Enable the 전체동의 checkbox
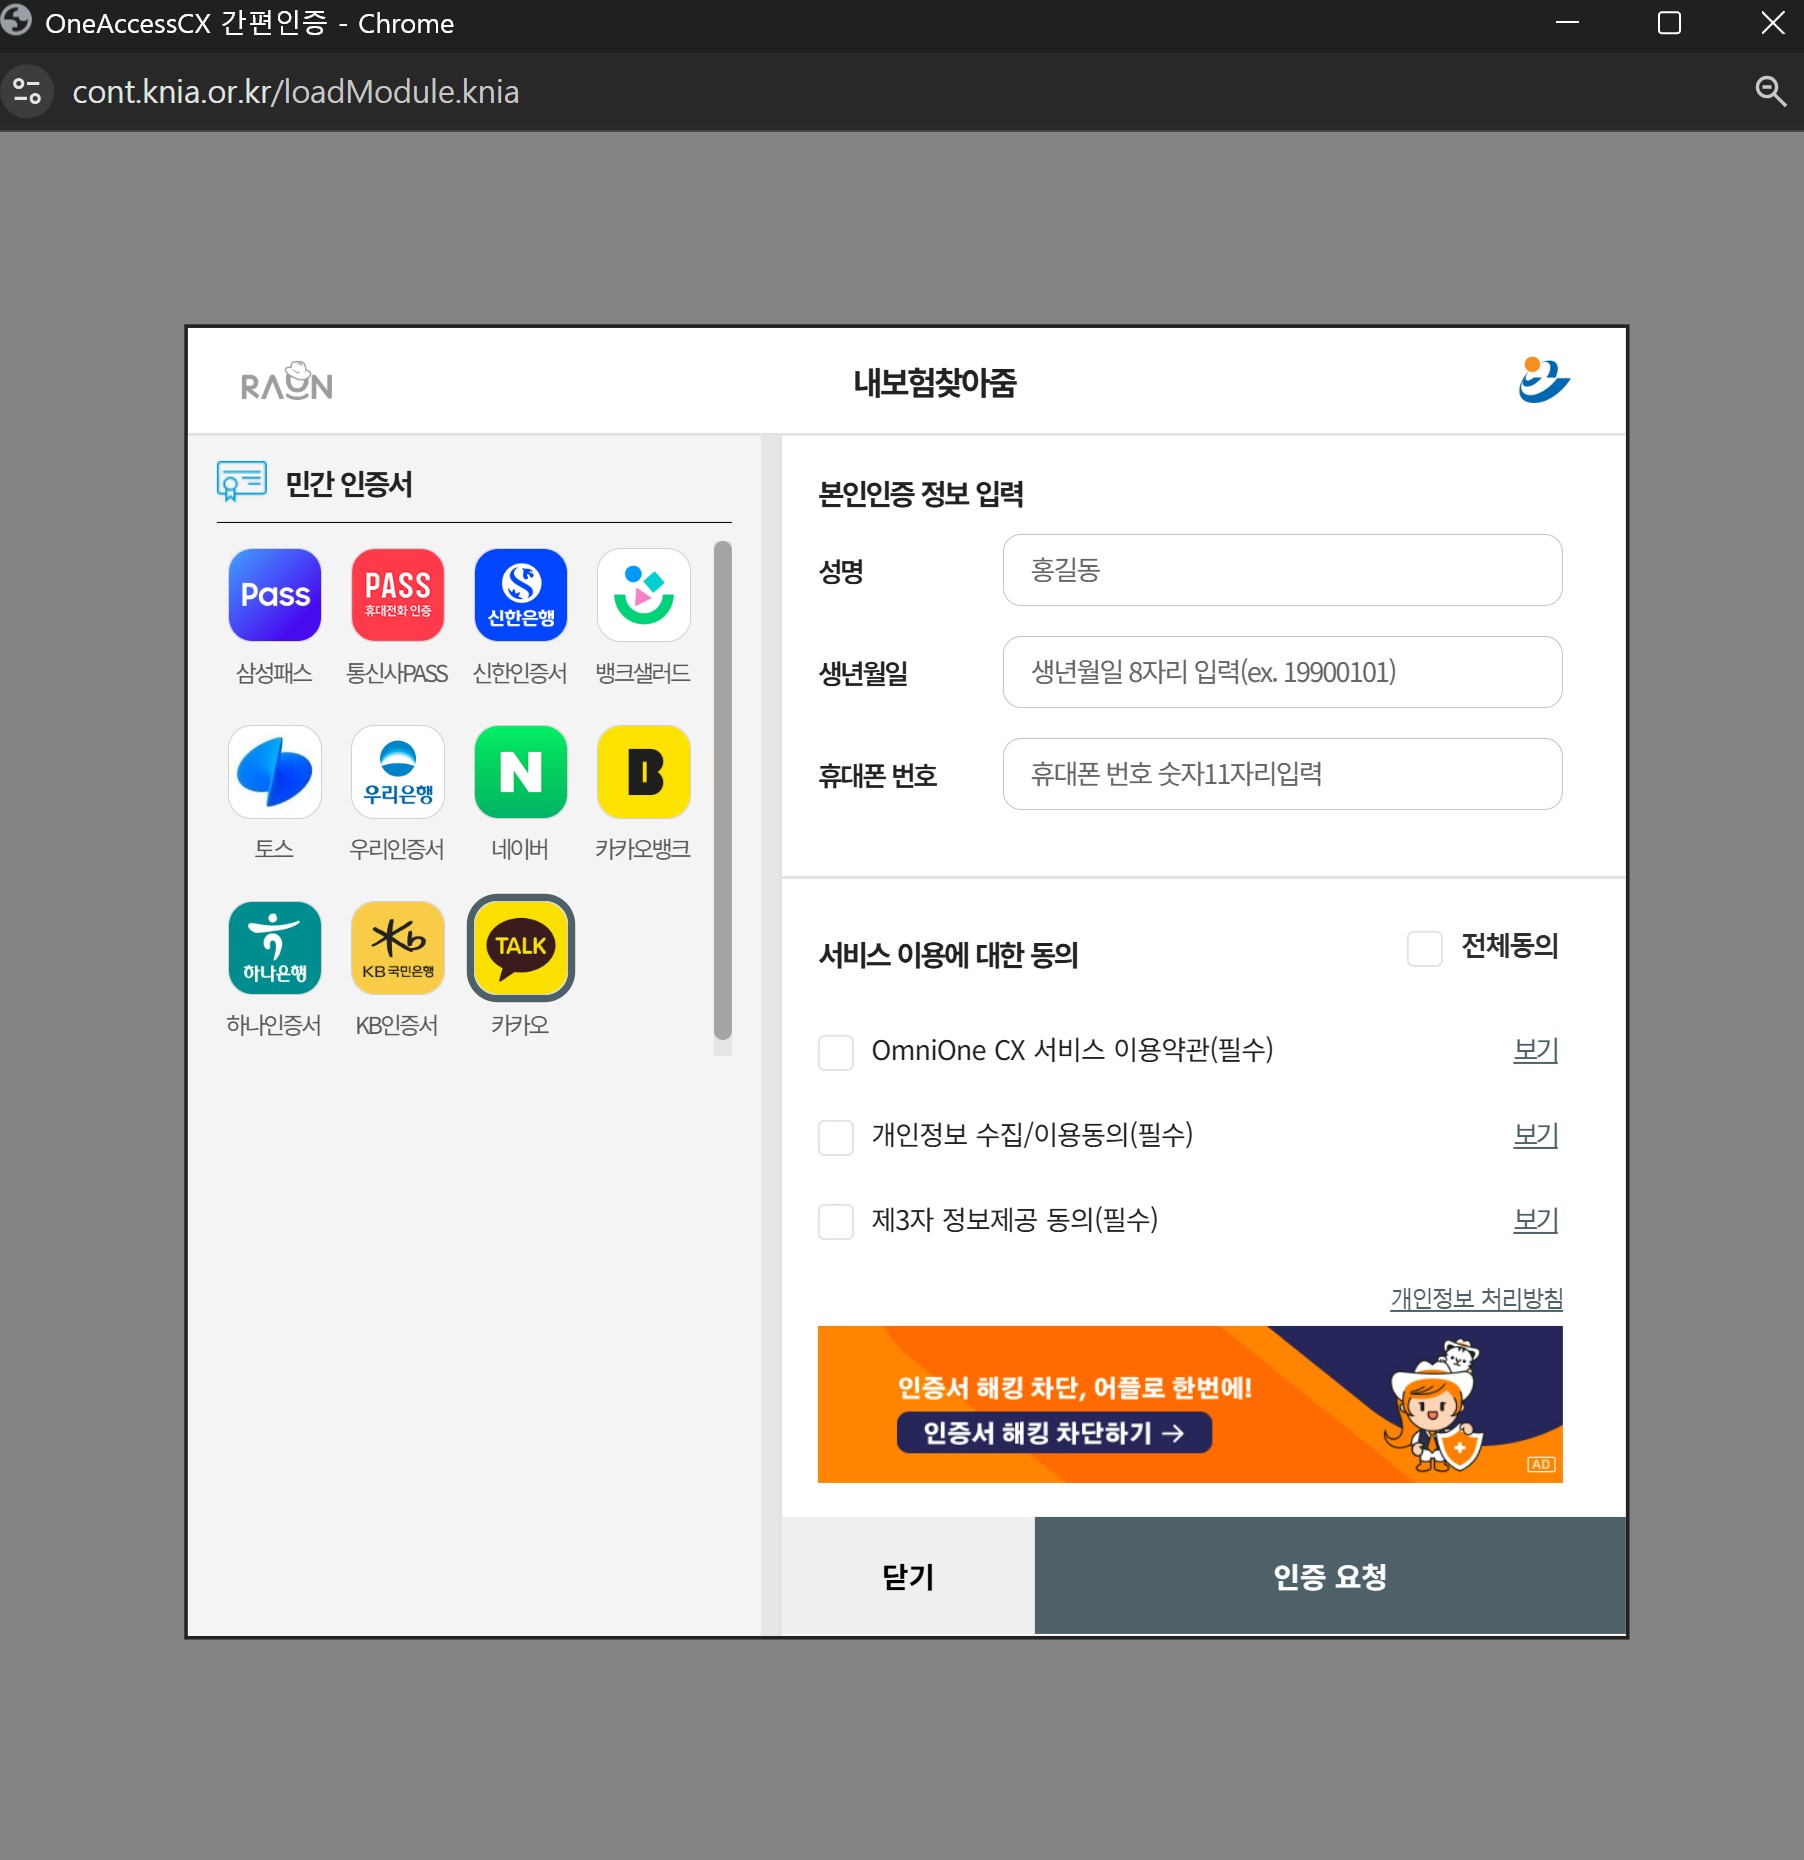 tap(1424, 949)
